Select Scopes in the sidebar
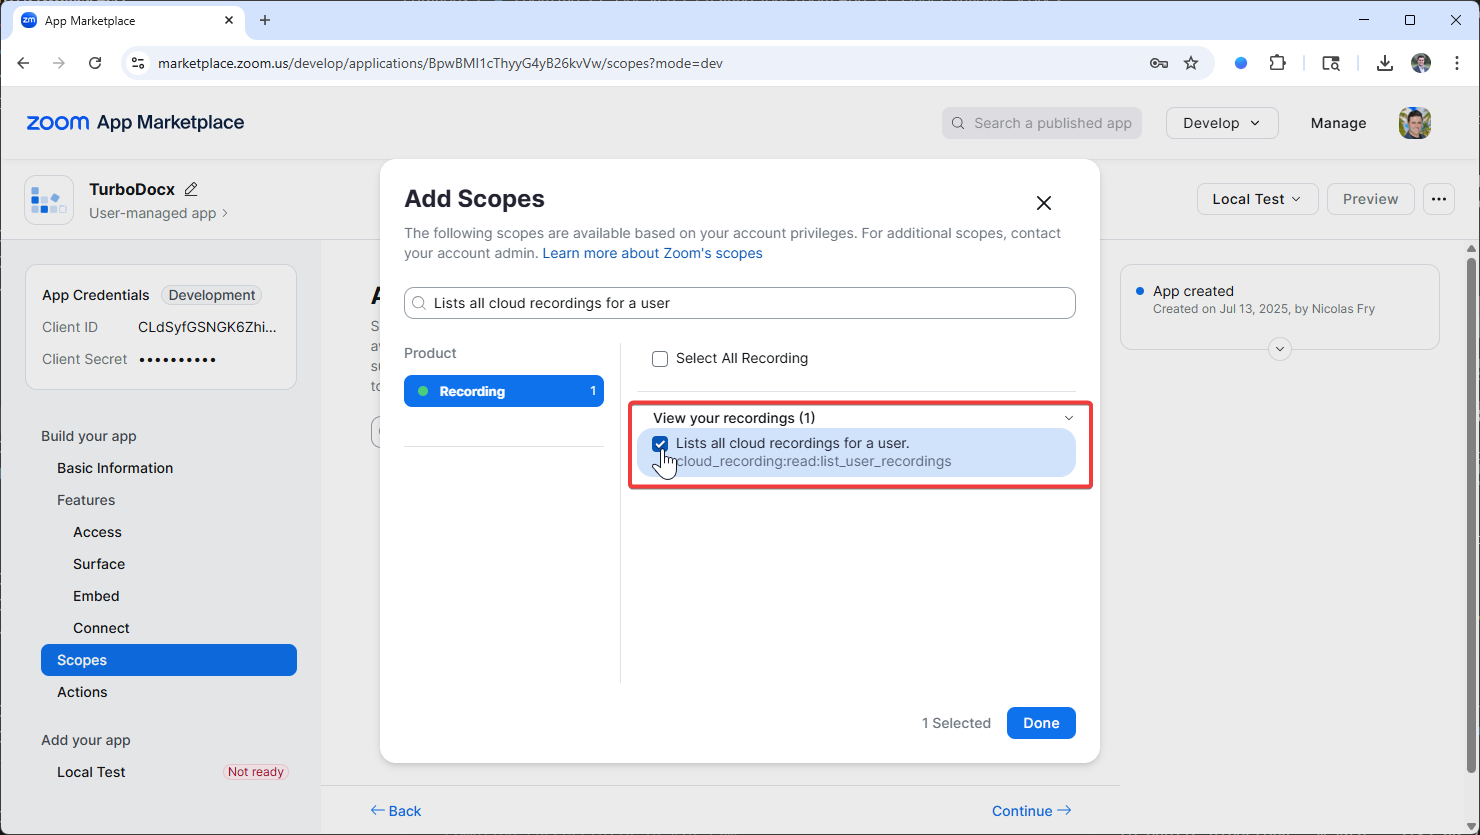 [x=169, y=660]
